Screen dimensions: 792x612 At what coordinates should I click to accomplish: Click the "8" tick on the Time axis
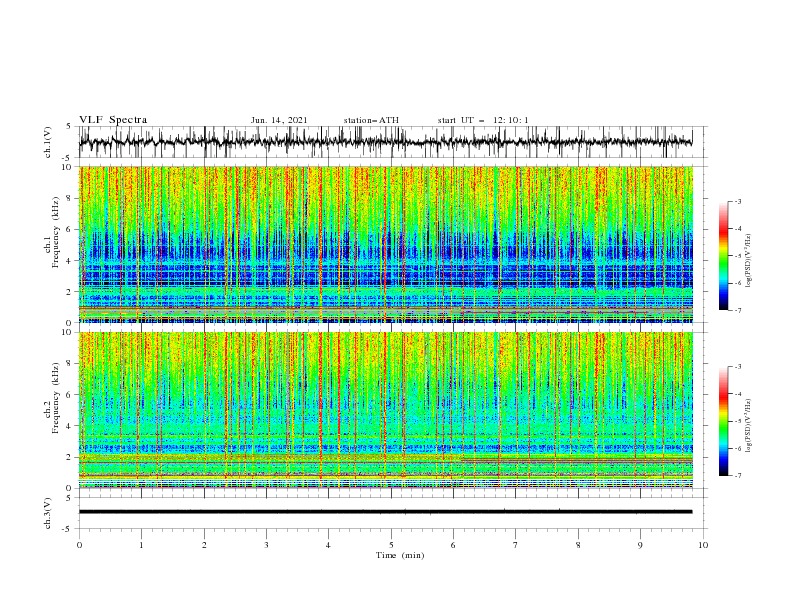coord(578,545)
